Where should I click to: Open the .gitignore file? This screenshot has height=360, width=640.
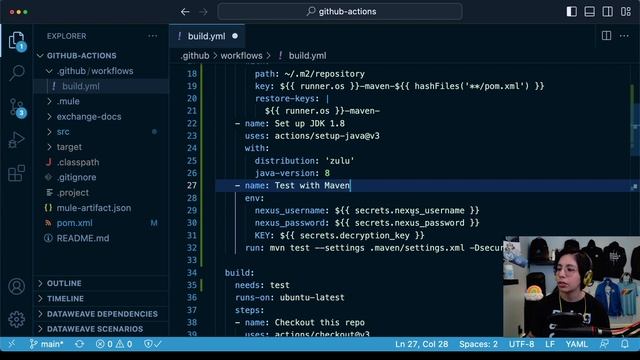point(100,177)
